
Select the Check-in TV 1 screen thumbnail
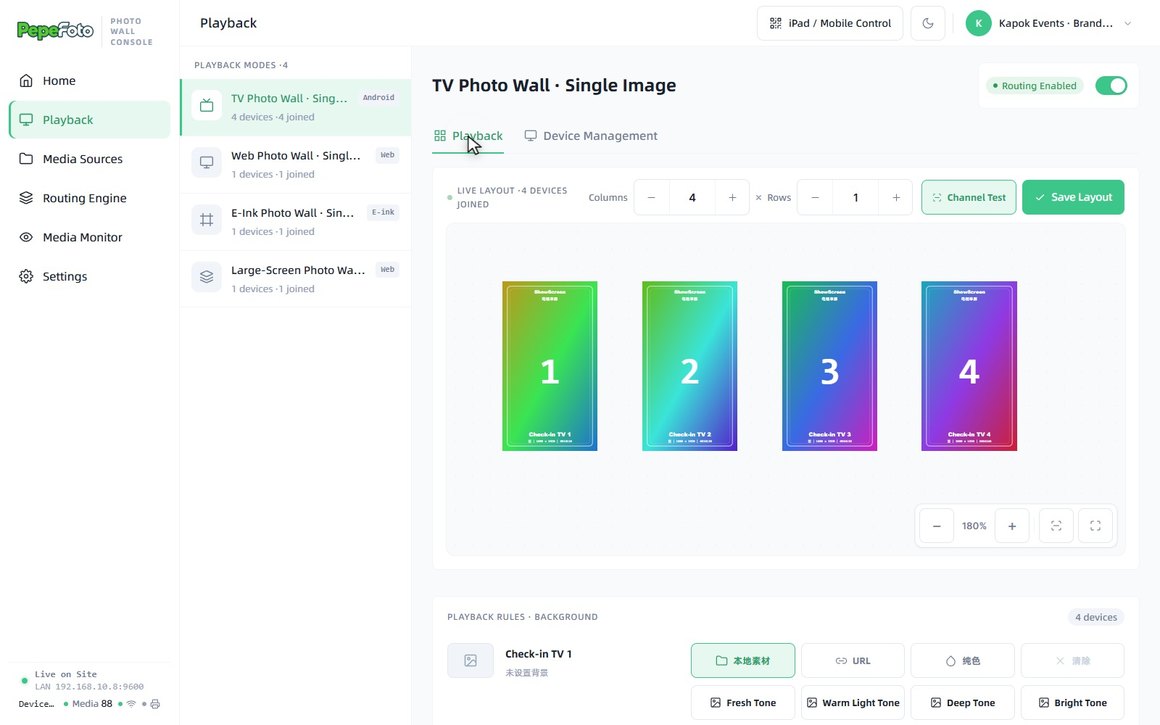coord(550,366)
